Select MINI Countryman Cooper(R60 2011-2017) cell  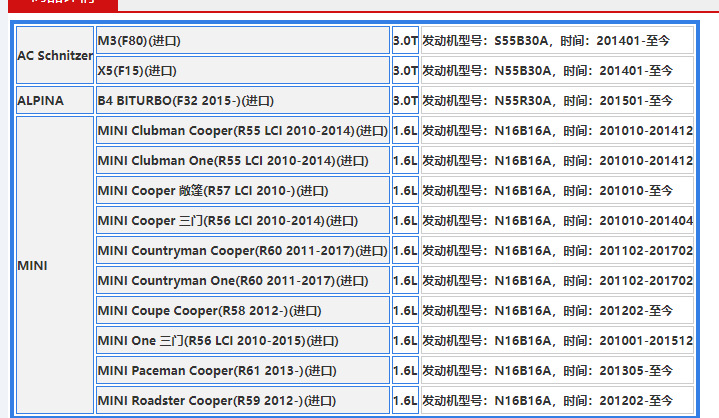click(x=243, y=251)
